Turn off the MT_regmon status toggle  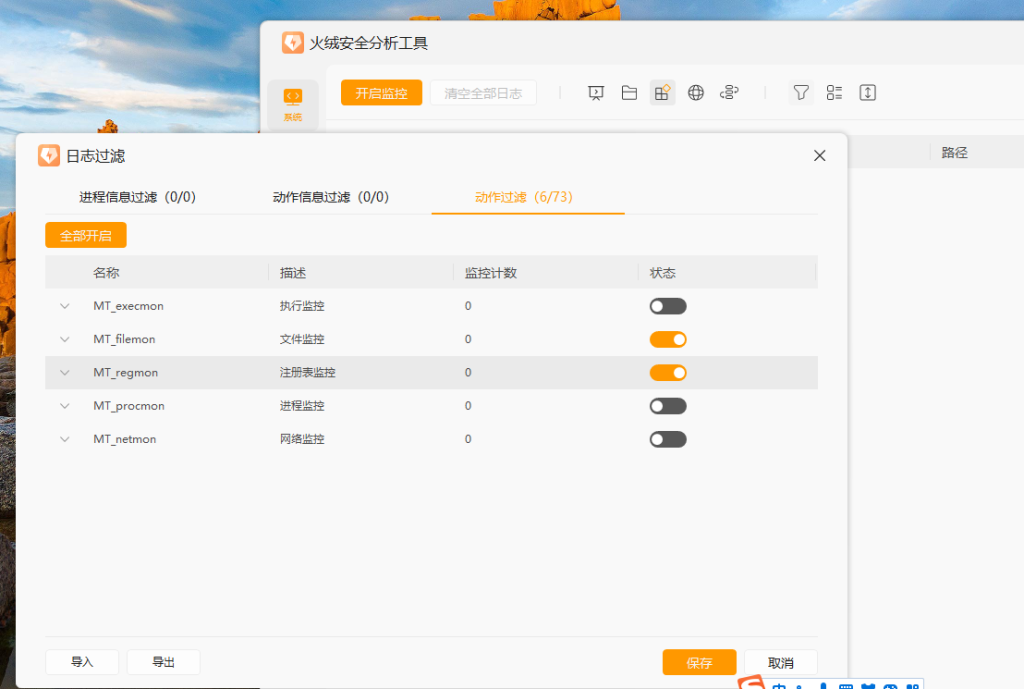tap(667, 373)
